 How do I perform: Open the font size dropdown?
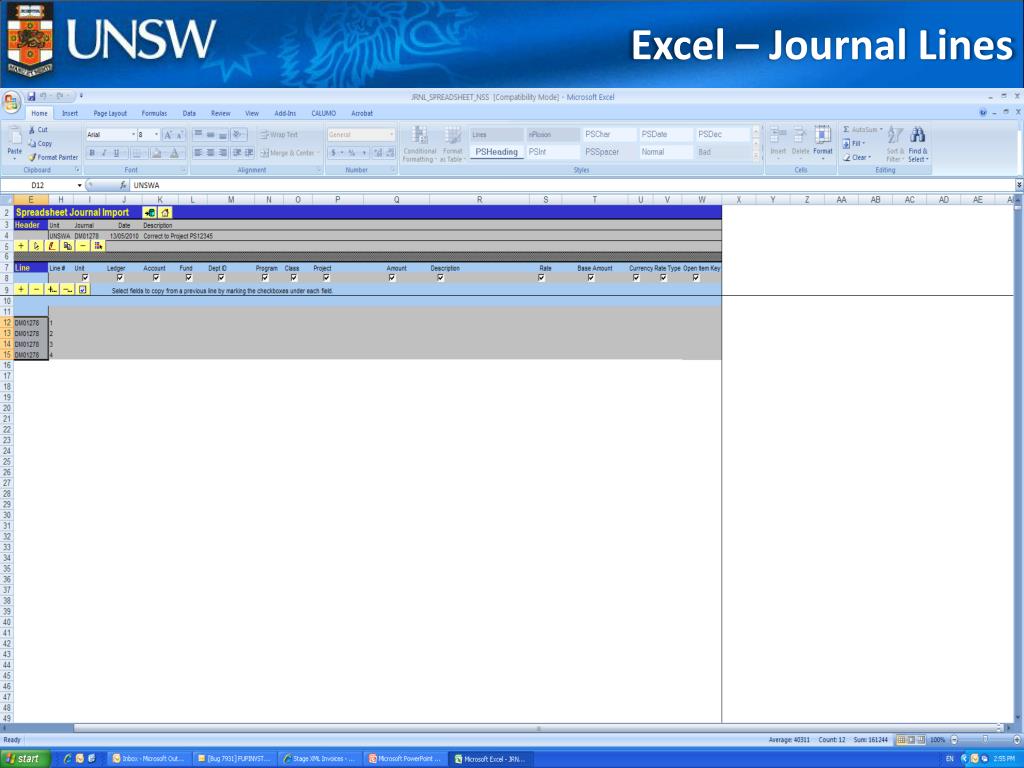(x=156, y=135)
